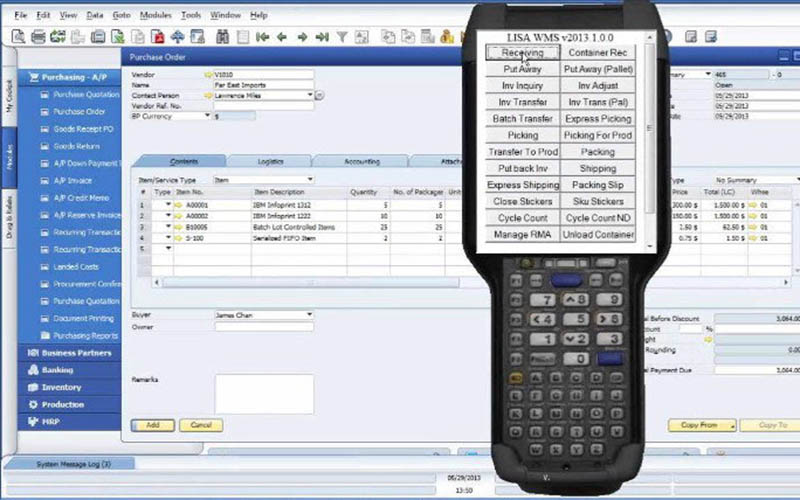
Task: Open A/P Credit Memo in sidebar
Action: pyautogui.click(x=82, y=198)
